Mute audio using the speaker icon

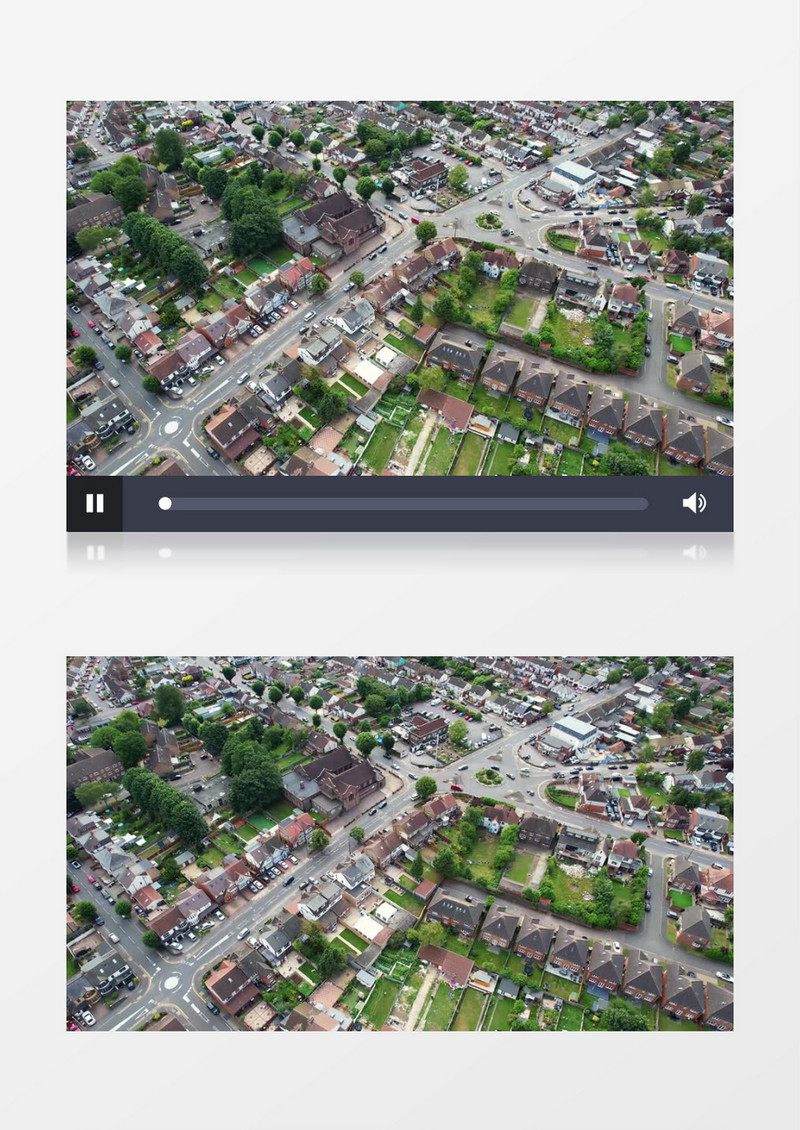(694, 503)
